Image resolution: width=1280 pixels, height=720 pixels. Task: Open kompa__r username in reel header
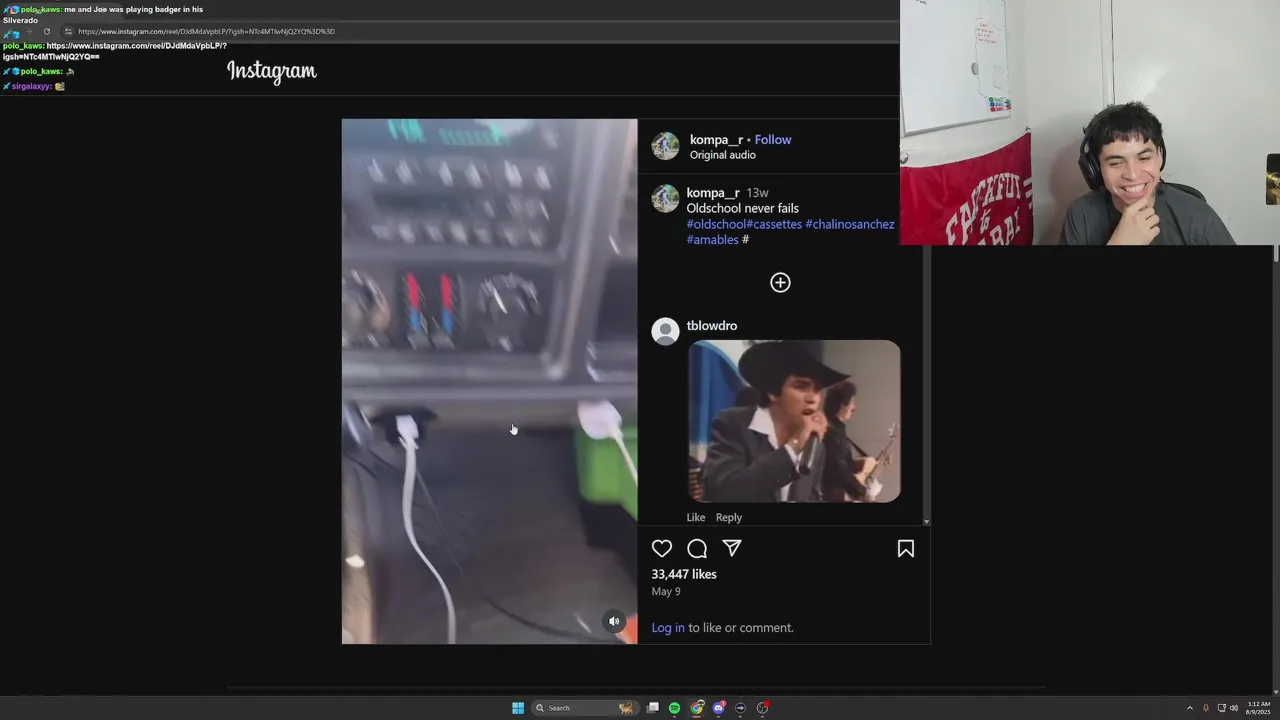[716, 140]
